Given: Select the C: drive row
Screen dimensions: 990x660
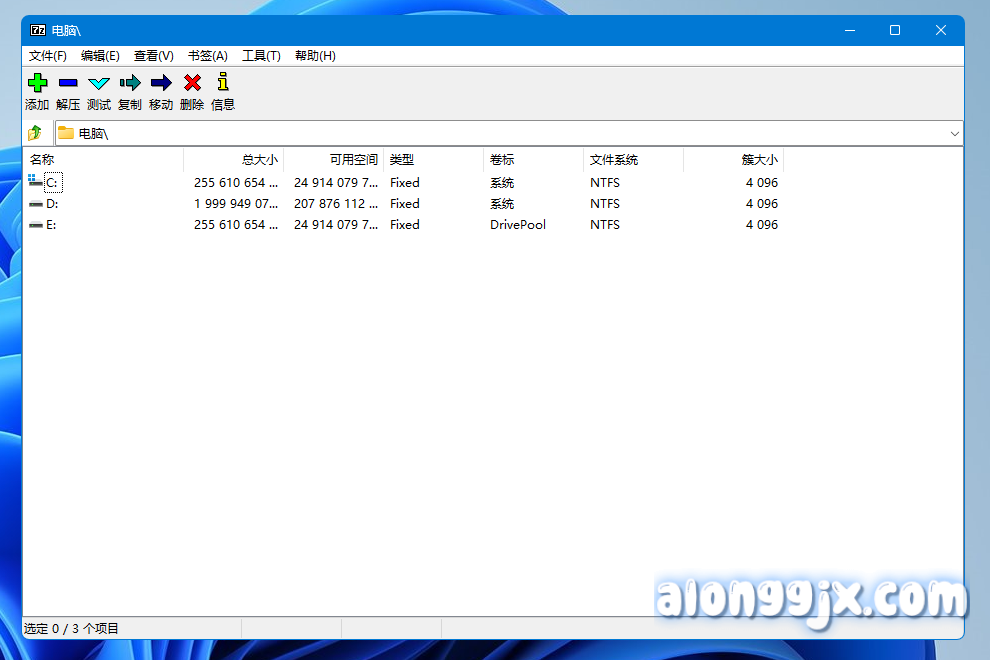Looking at the screenshot, I should tap(52, 183).
